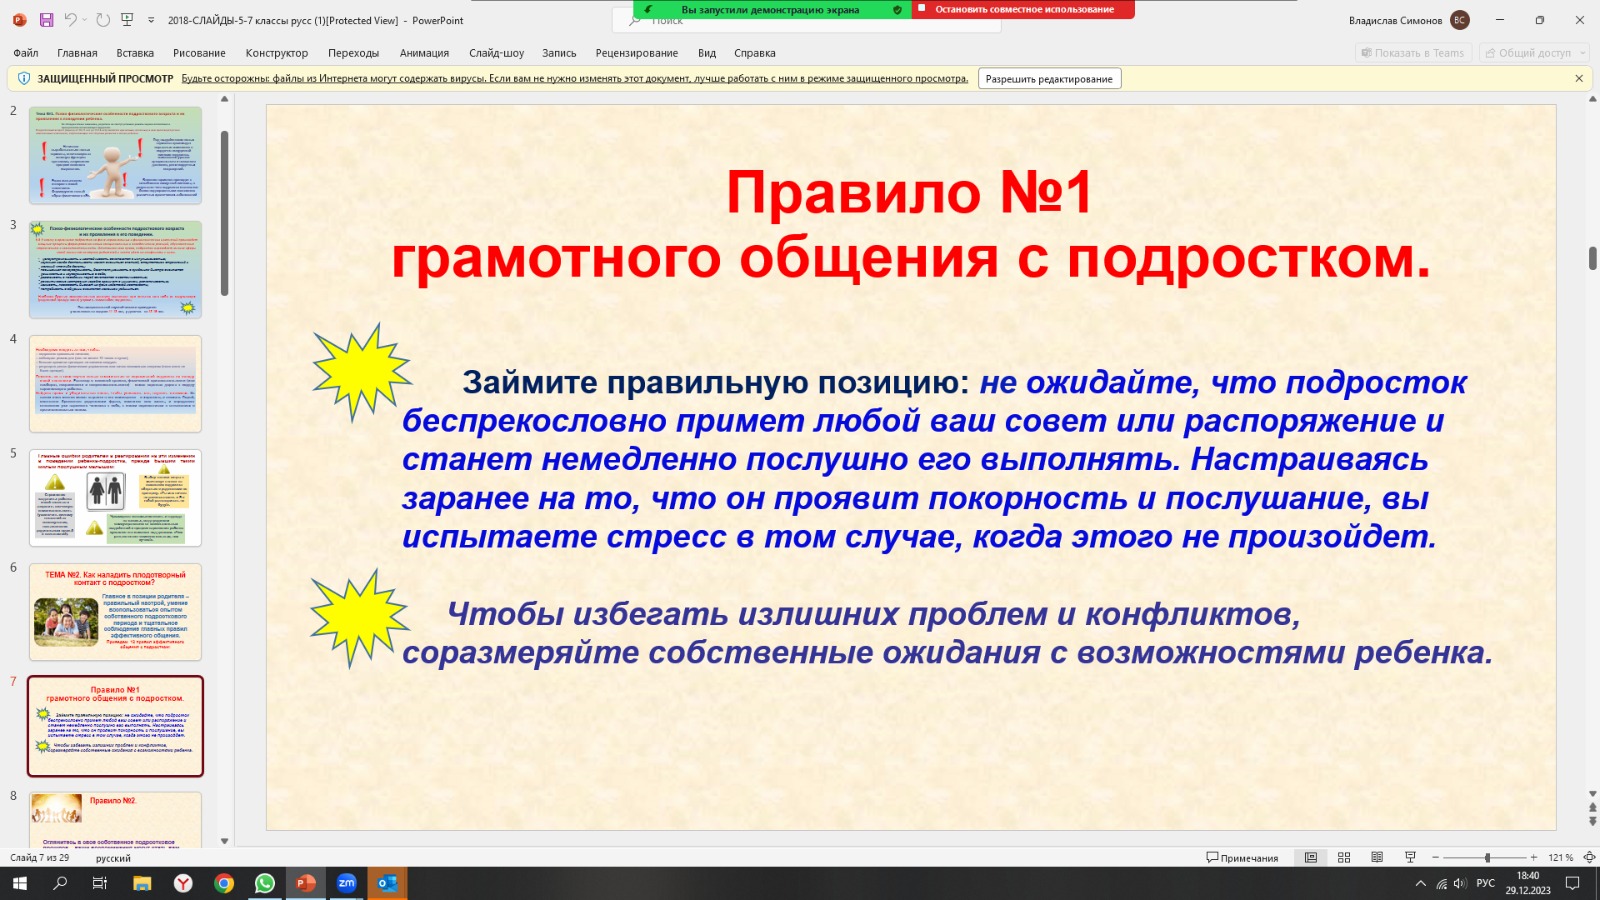Open the Анимация ribbon tab

click(424, 53)
